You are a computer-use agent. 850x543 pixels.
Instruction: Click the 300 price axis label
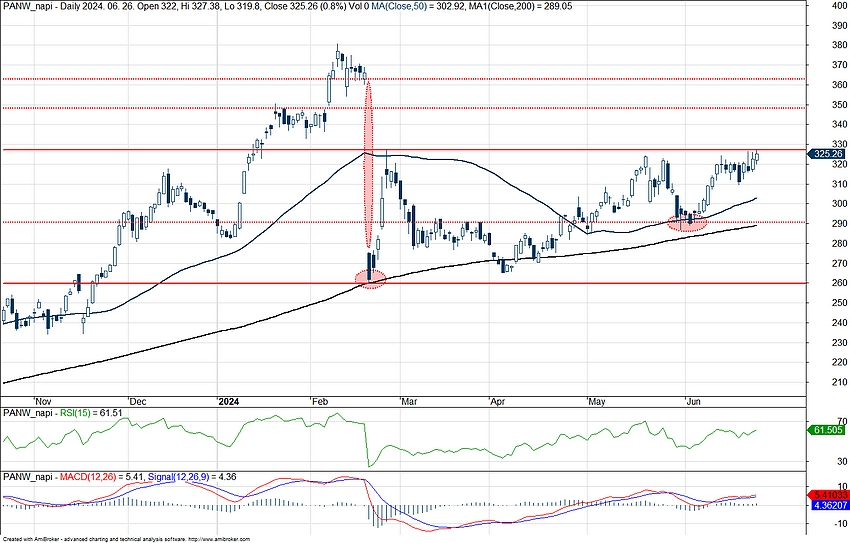pyautogui.click(x=840, y=204)
